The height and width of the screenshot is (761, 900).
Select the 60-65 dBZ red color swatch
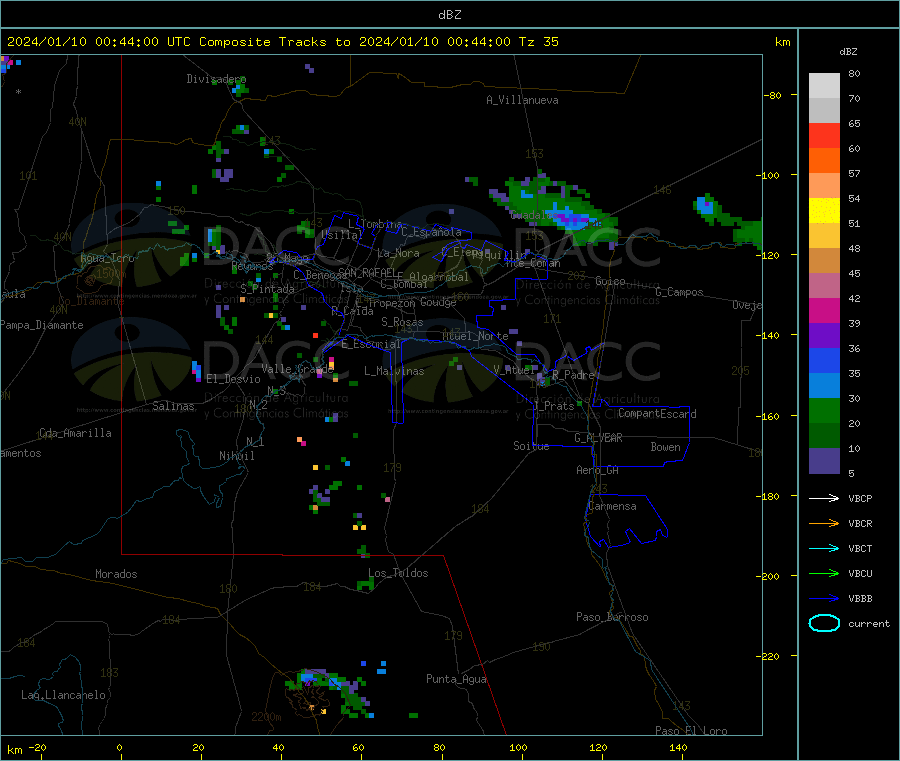824,135
